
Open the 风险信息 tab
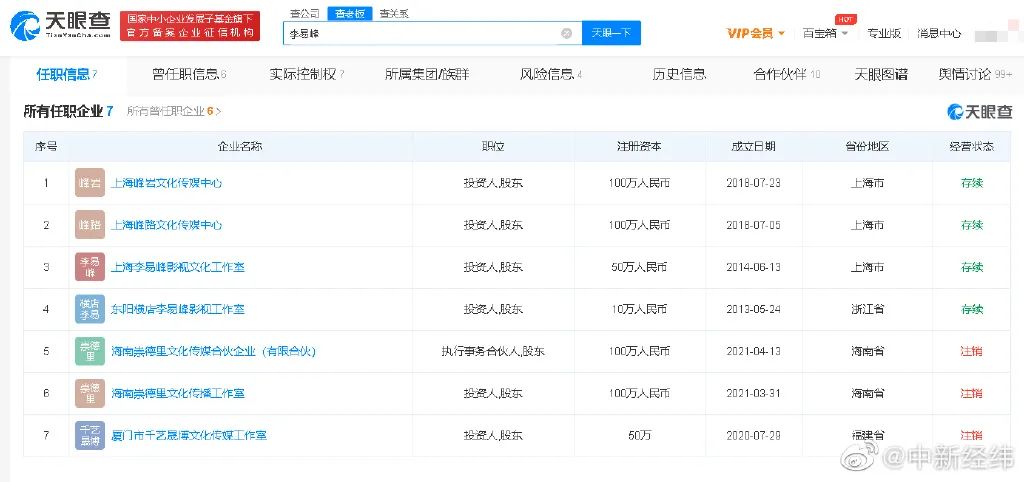550,74
